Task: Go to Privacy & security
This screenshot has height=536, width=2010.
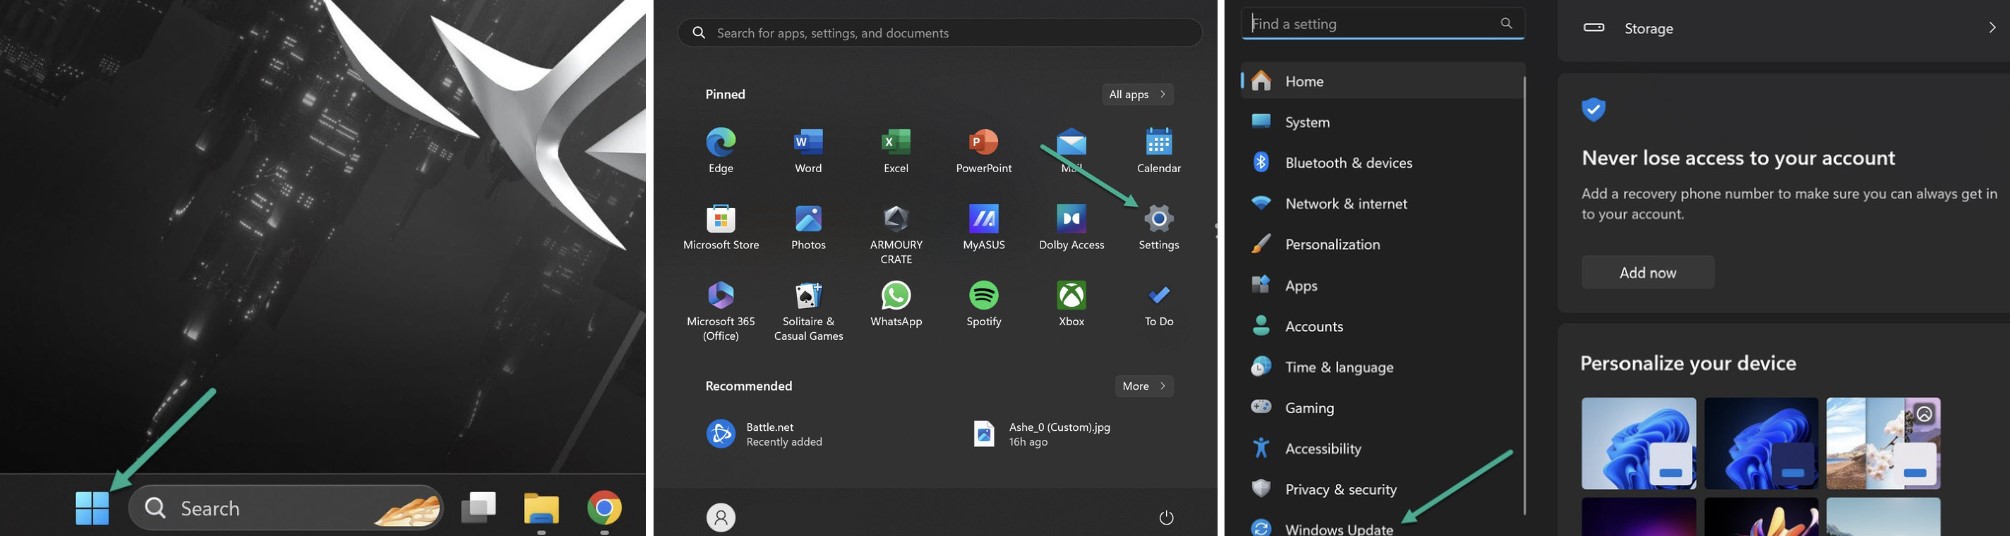Action: click(1383, 490)
